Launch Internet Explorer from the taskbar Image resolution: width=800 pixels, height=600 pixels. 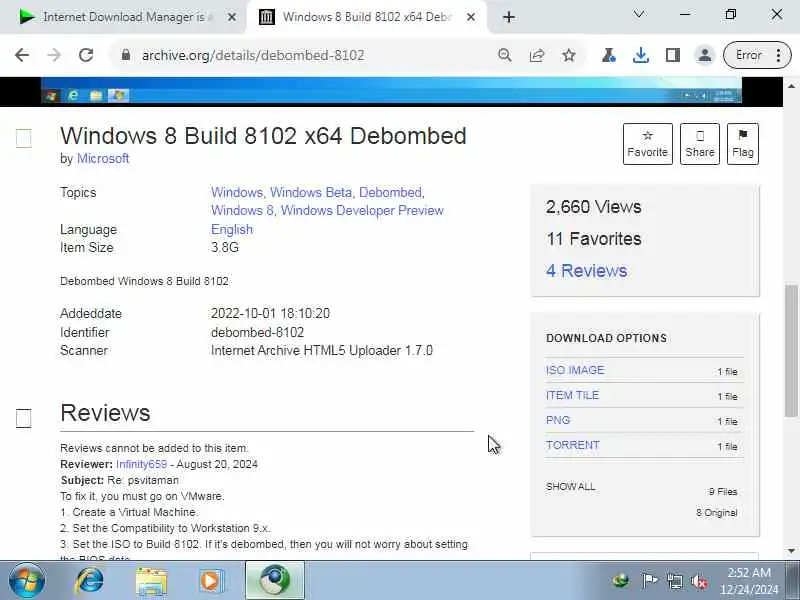pyautogui.click(x=89, y=580)
